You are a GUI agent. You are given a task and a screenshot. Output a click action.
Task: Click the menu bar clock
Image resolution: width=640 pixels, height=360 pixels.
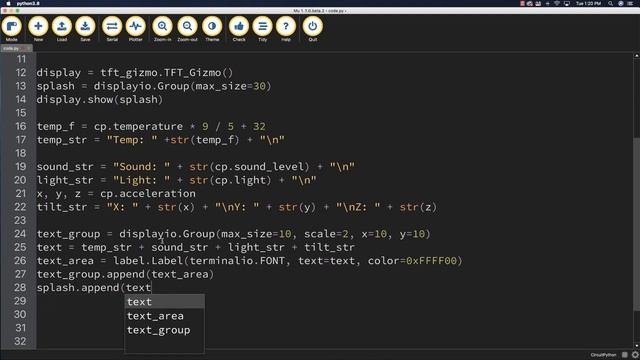tap(588, 3)
